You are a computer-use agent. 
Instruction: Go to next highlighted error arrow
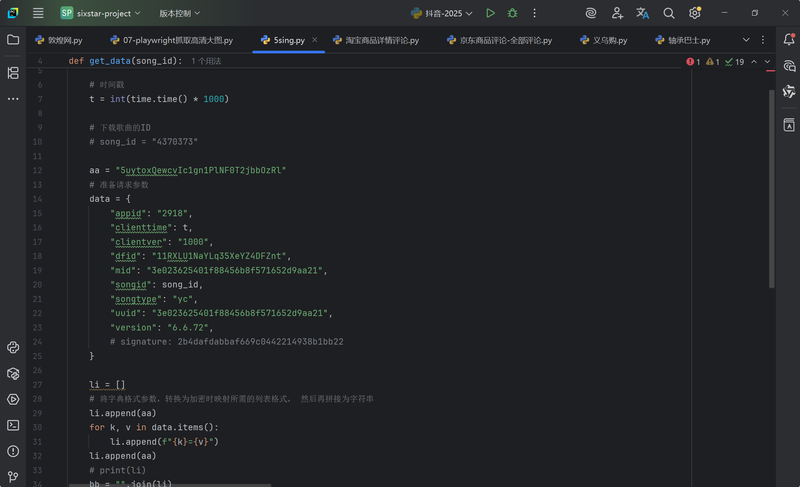(767, 62)
